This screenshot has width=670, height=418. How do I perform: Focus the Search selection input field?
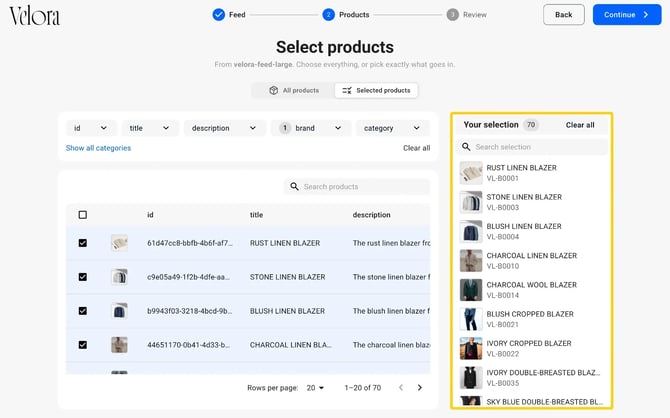(532, 147)
